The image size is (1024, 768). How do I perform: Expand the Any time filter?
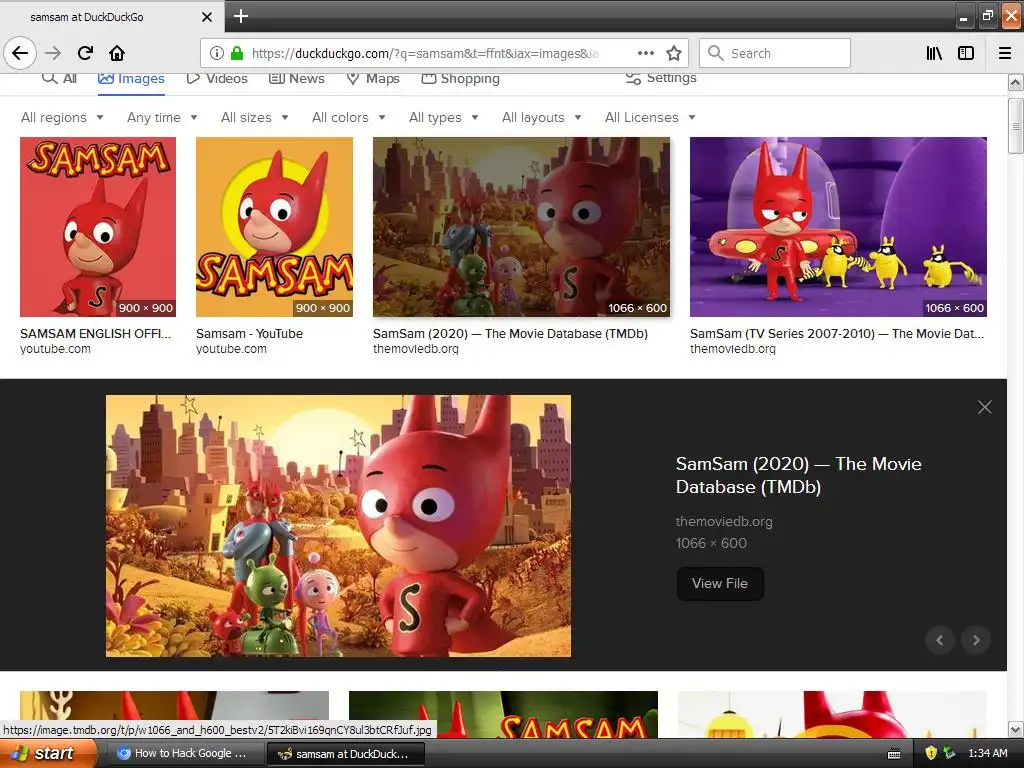162,118
